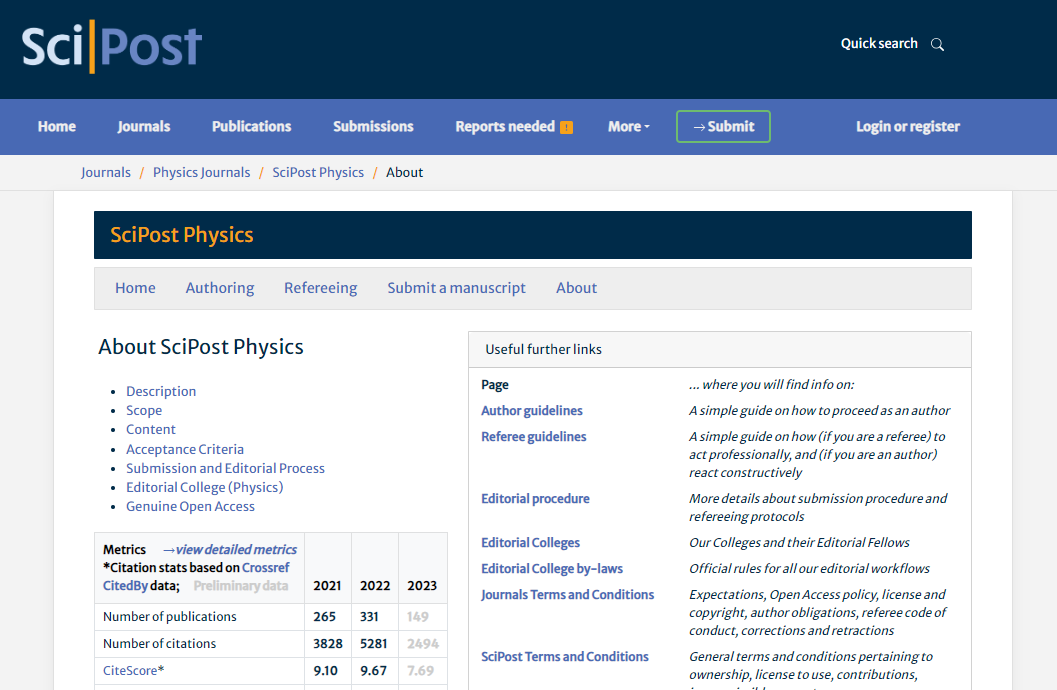The image size is (1057, 690).
Task: Open the Editorial Colleges link
Action: click(531, 543)
